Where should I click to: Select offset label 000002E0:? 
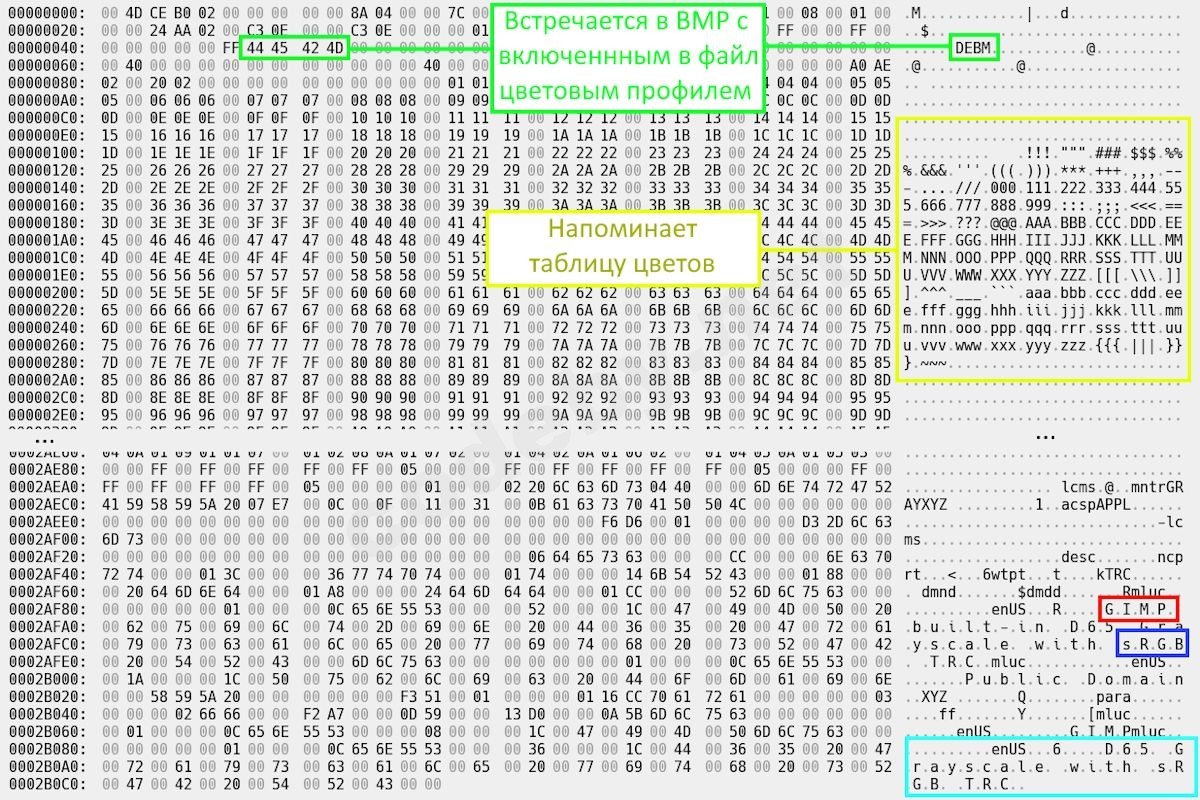point(46,415)
